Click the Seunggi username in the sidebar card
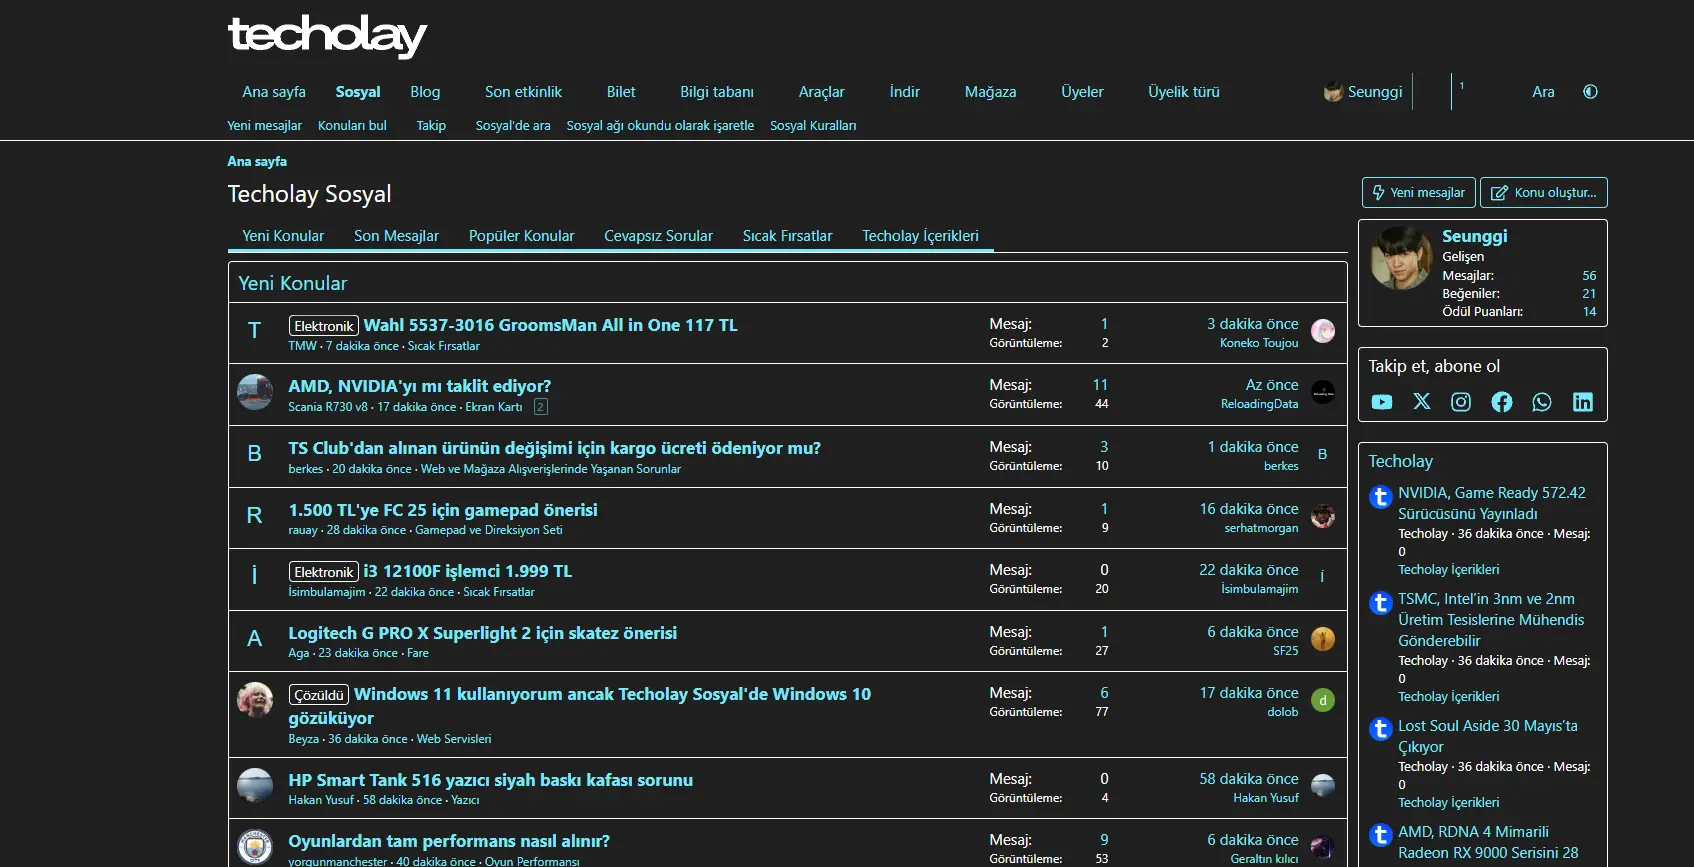Screen dimensions: 1694x867 (x=1475, y=236)
